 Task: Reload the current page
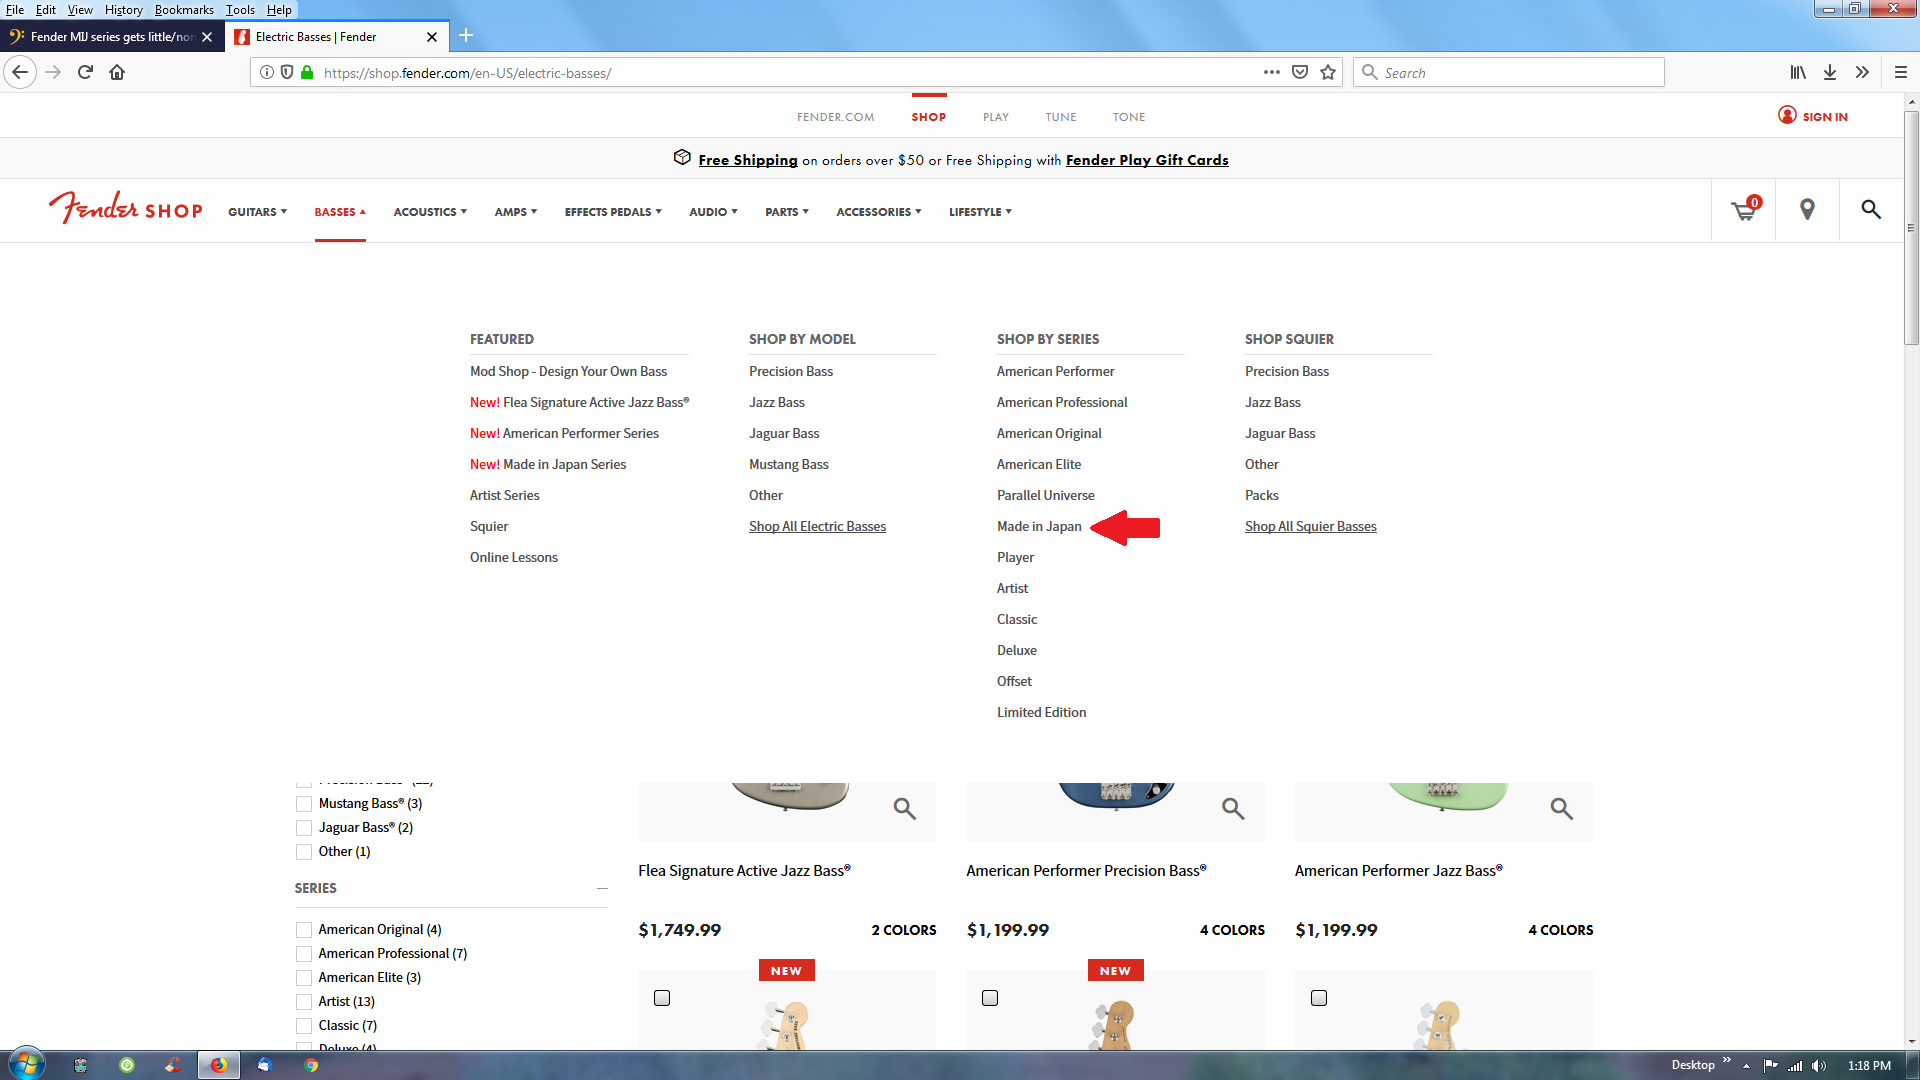tap(85, 72)
